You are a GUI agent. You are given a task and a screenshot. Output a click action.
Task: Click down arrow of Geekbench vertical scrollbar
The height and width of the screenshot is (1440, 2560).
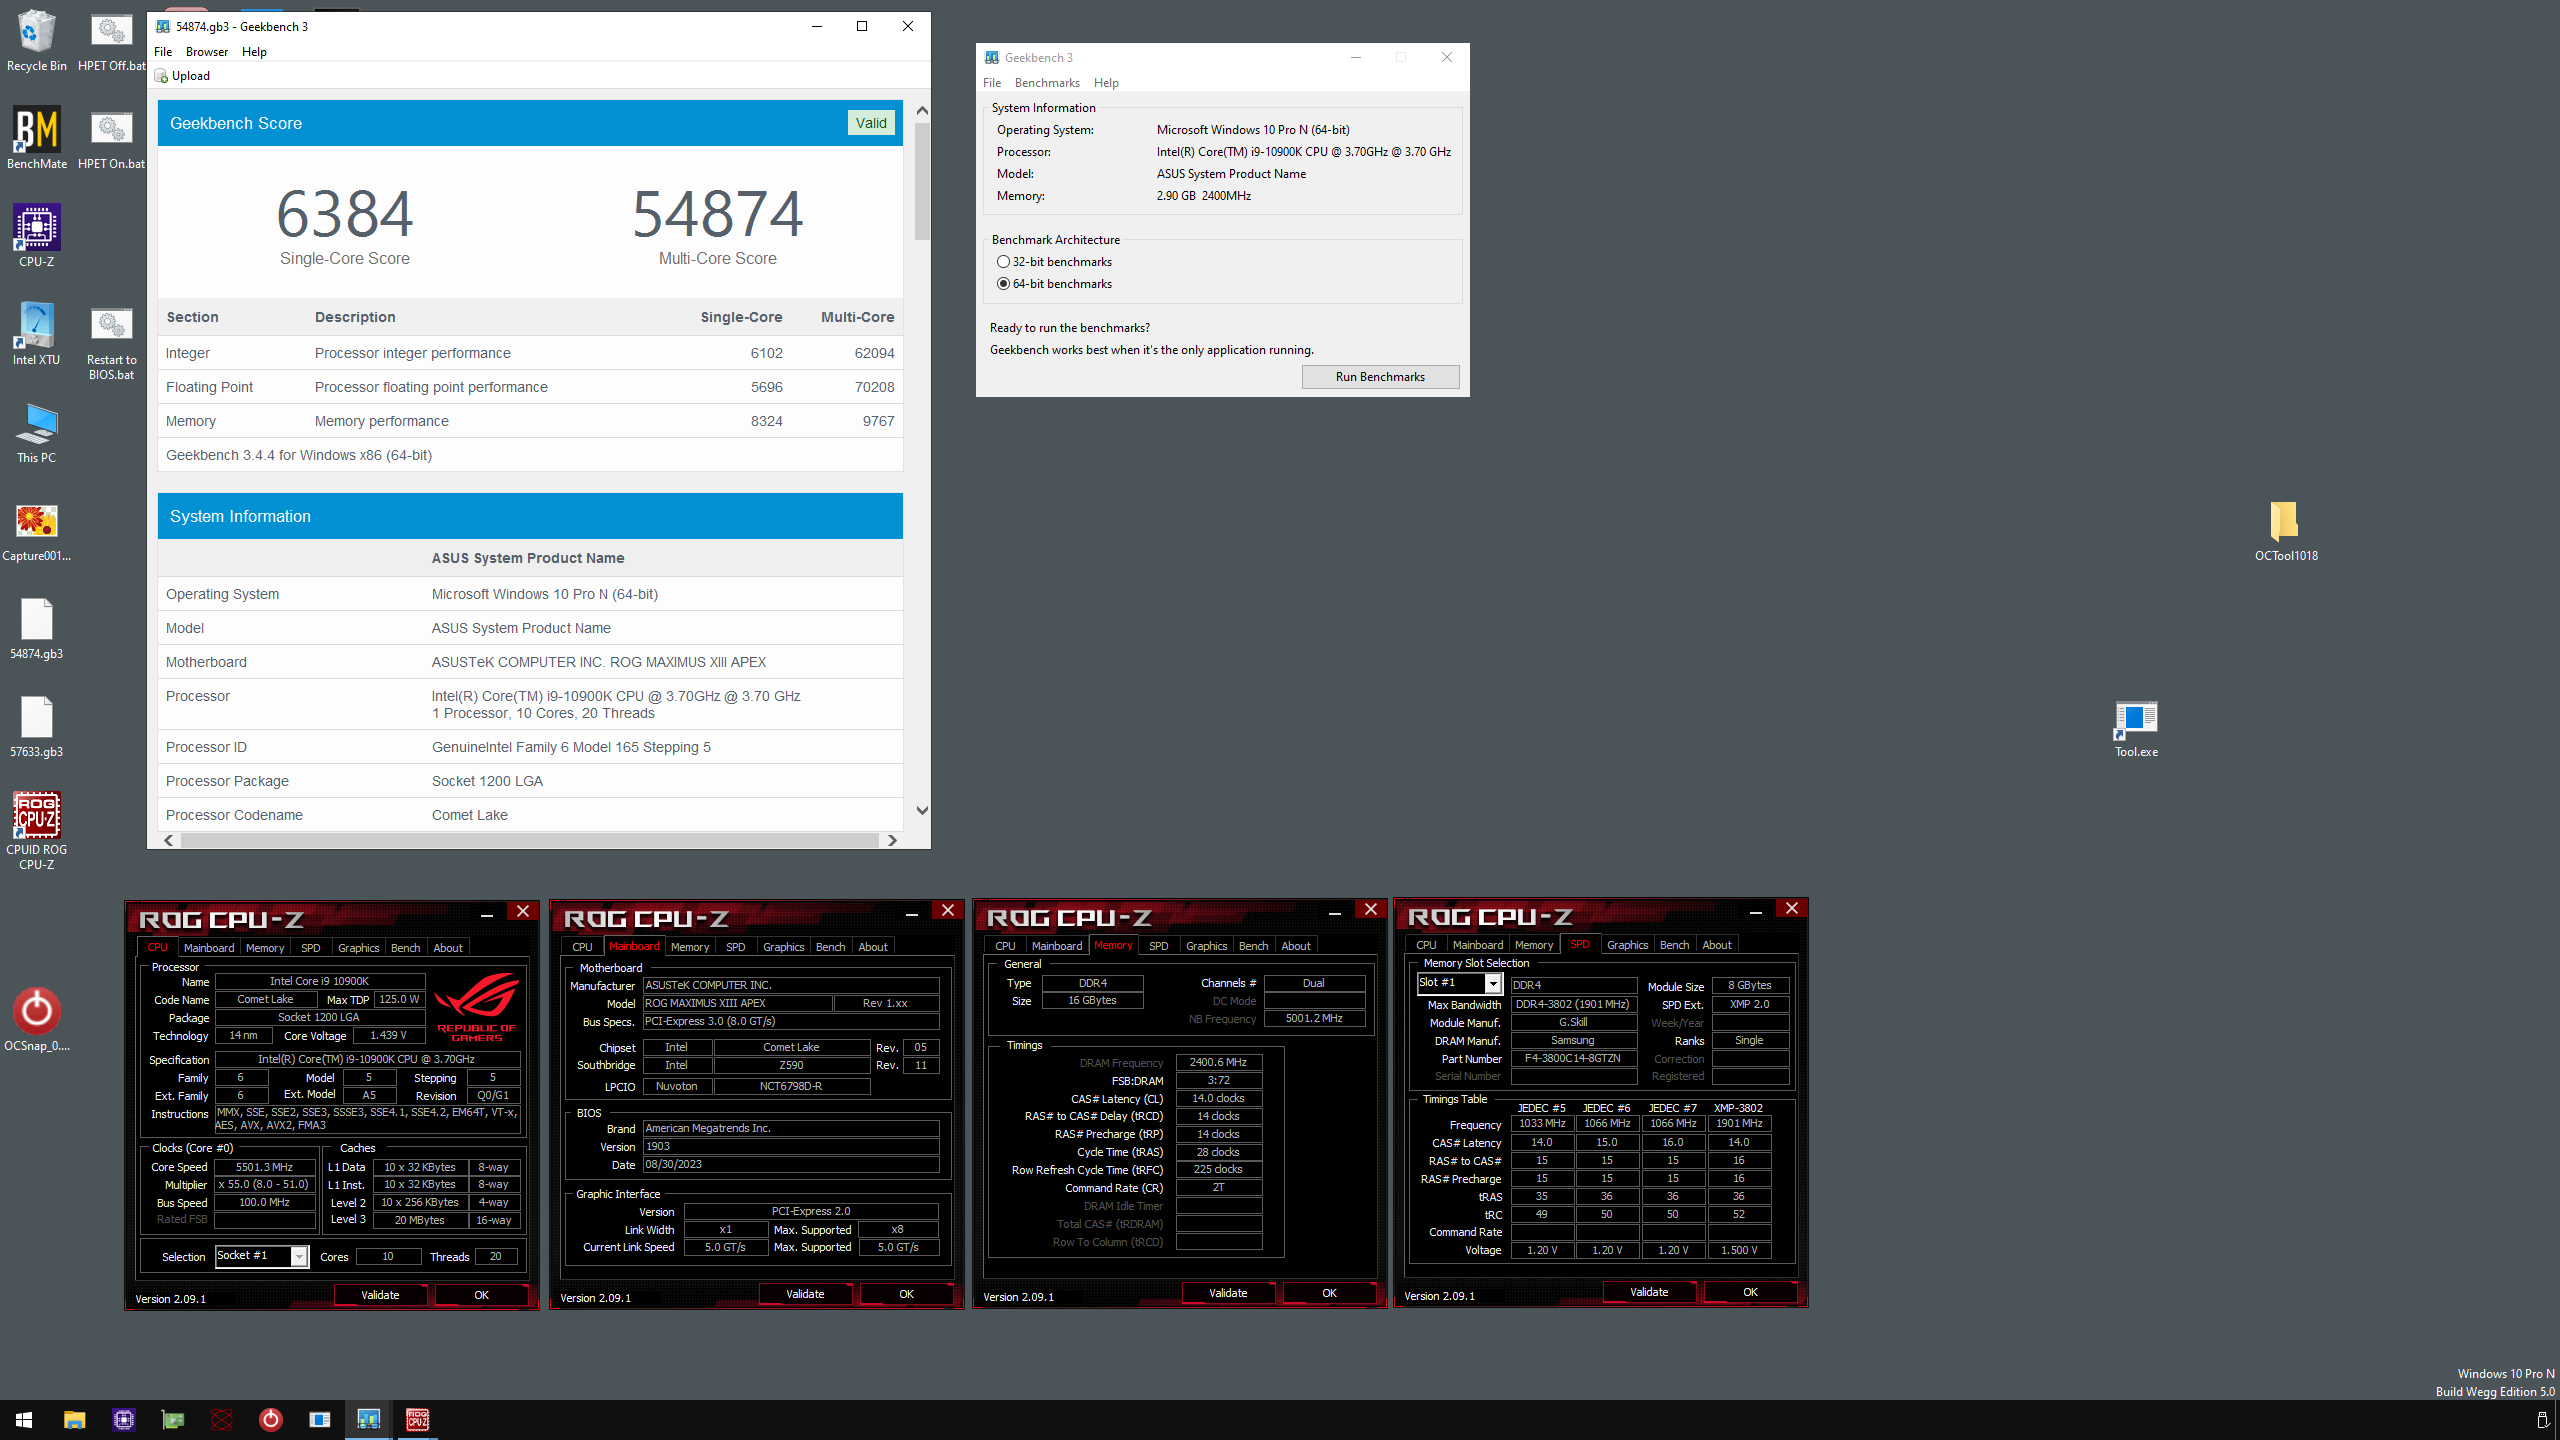tap(922, 811)
